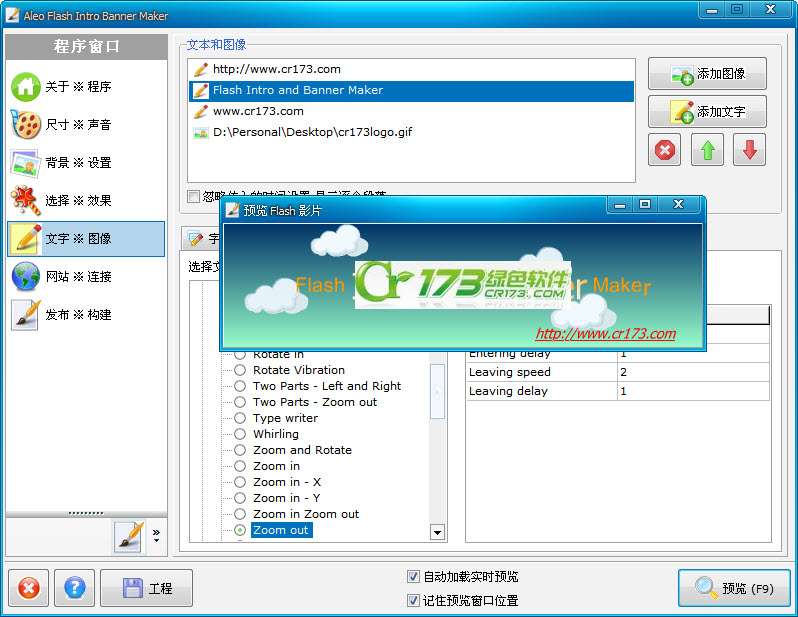Open the 背景 ※ 设置 section
The height and width of the screenshot is (617, 798).
pos(86,163)
